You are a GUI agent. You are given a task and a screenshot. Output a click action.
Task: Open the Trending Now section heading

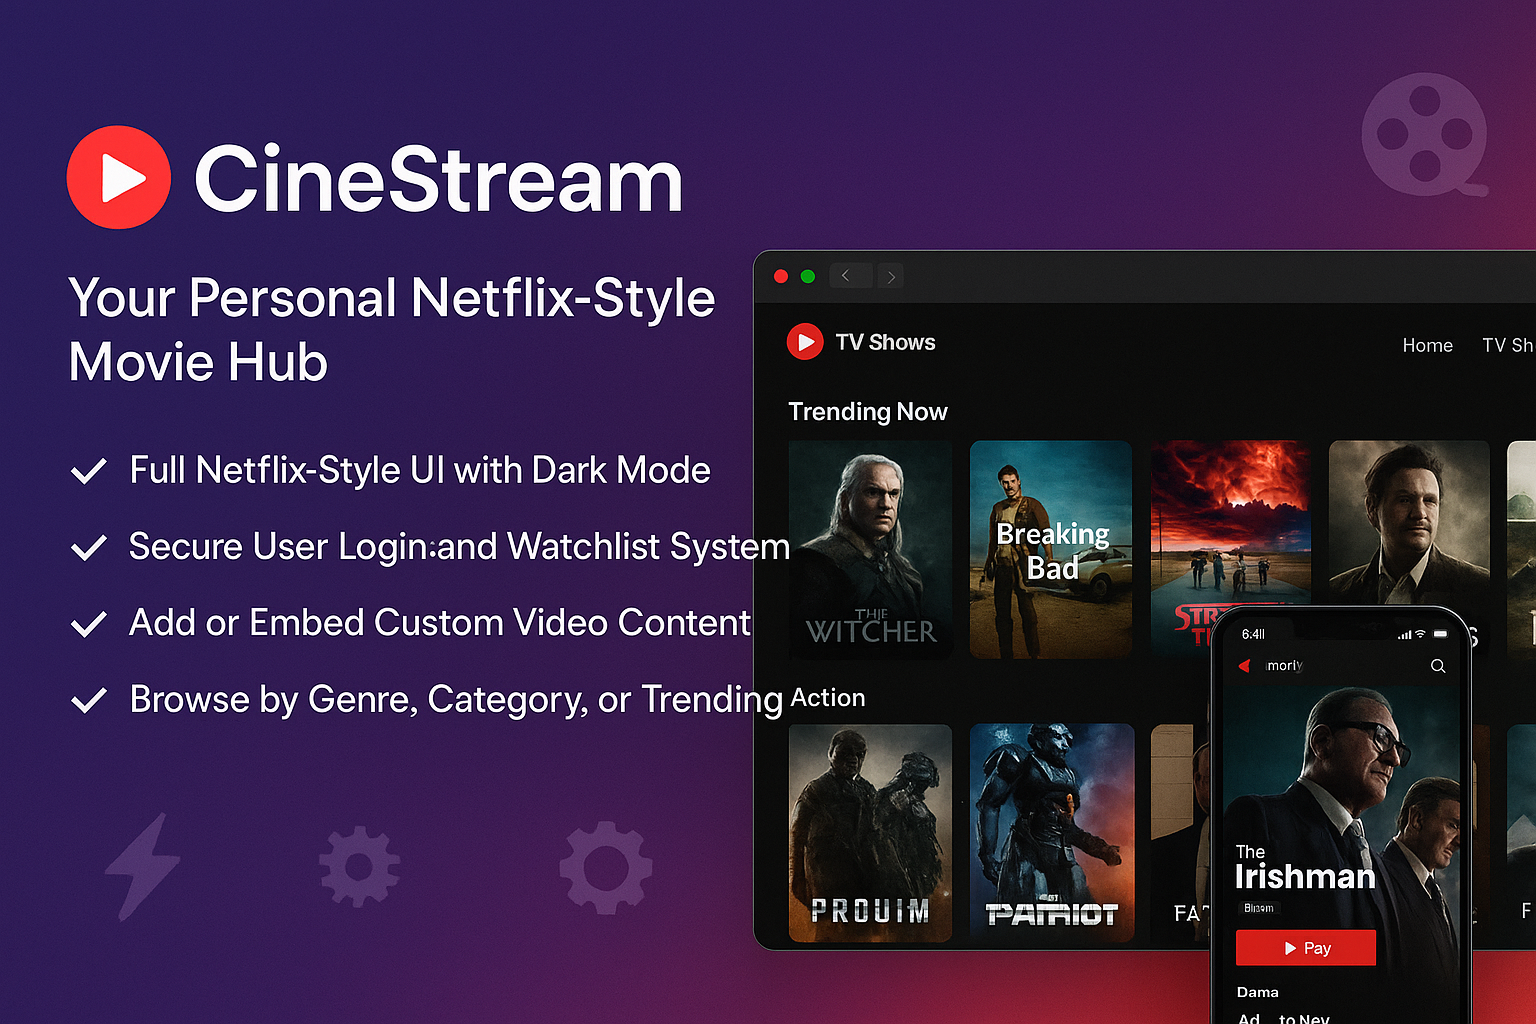(x=868, y=411)
